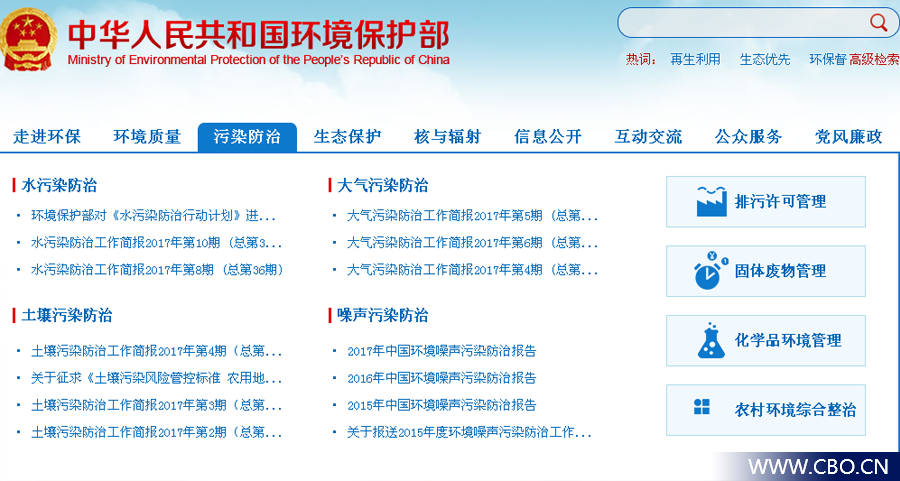Open the 土壤污染防治 section heading

tap(67, 316)
